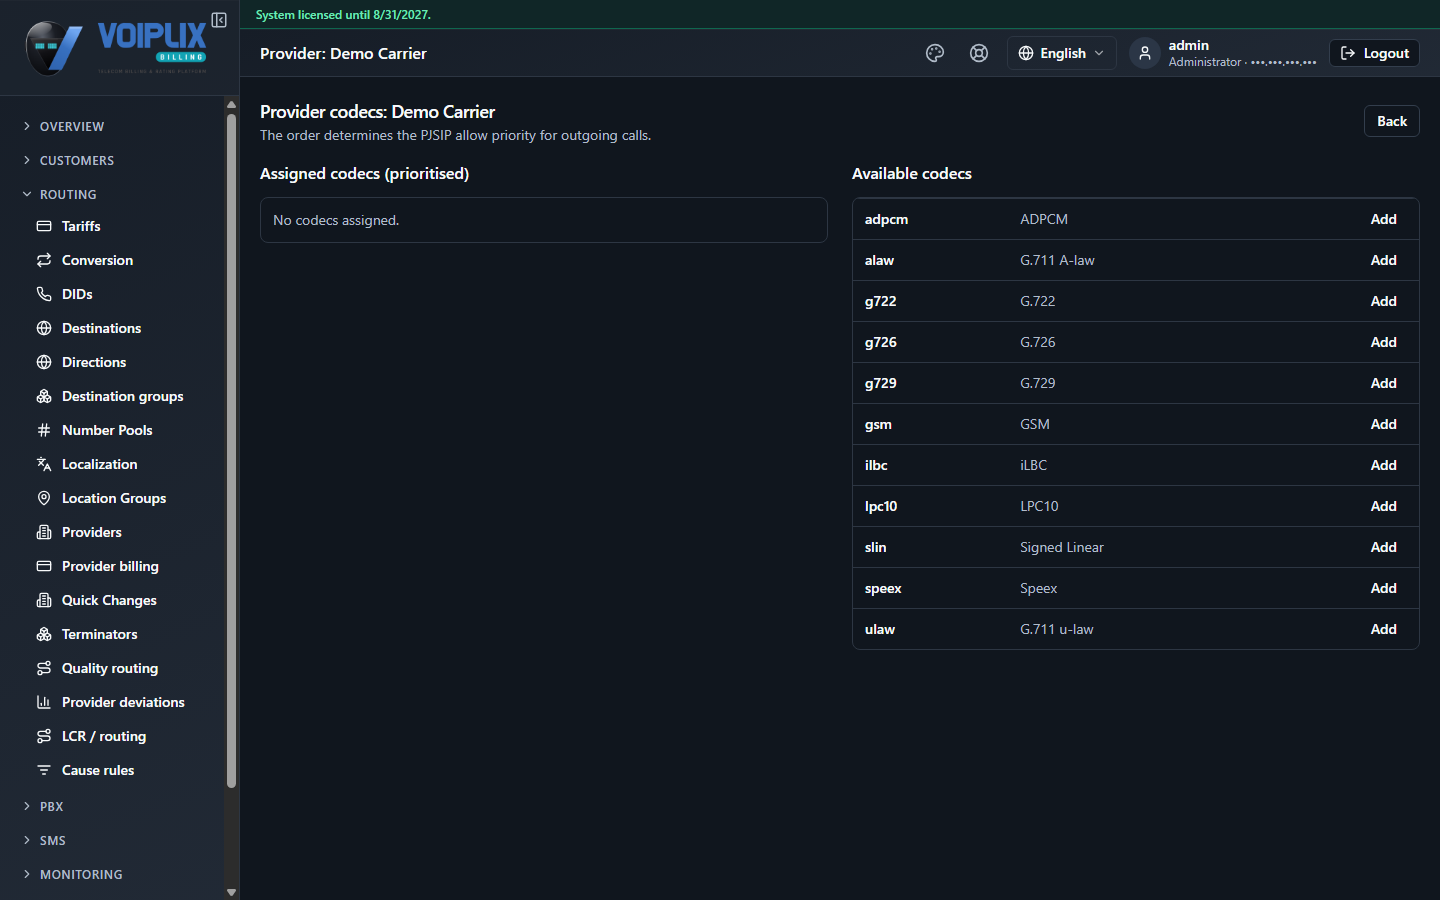Open the theme palette icon
Screen dimensions: 1440x900
tap(935, 53)
